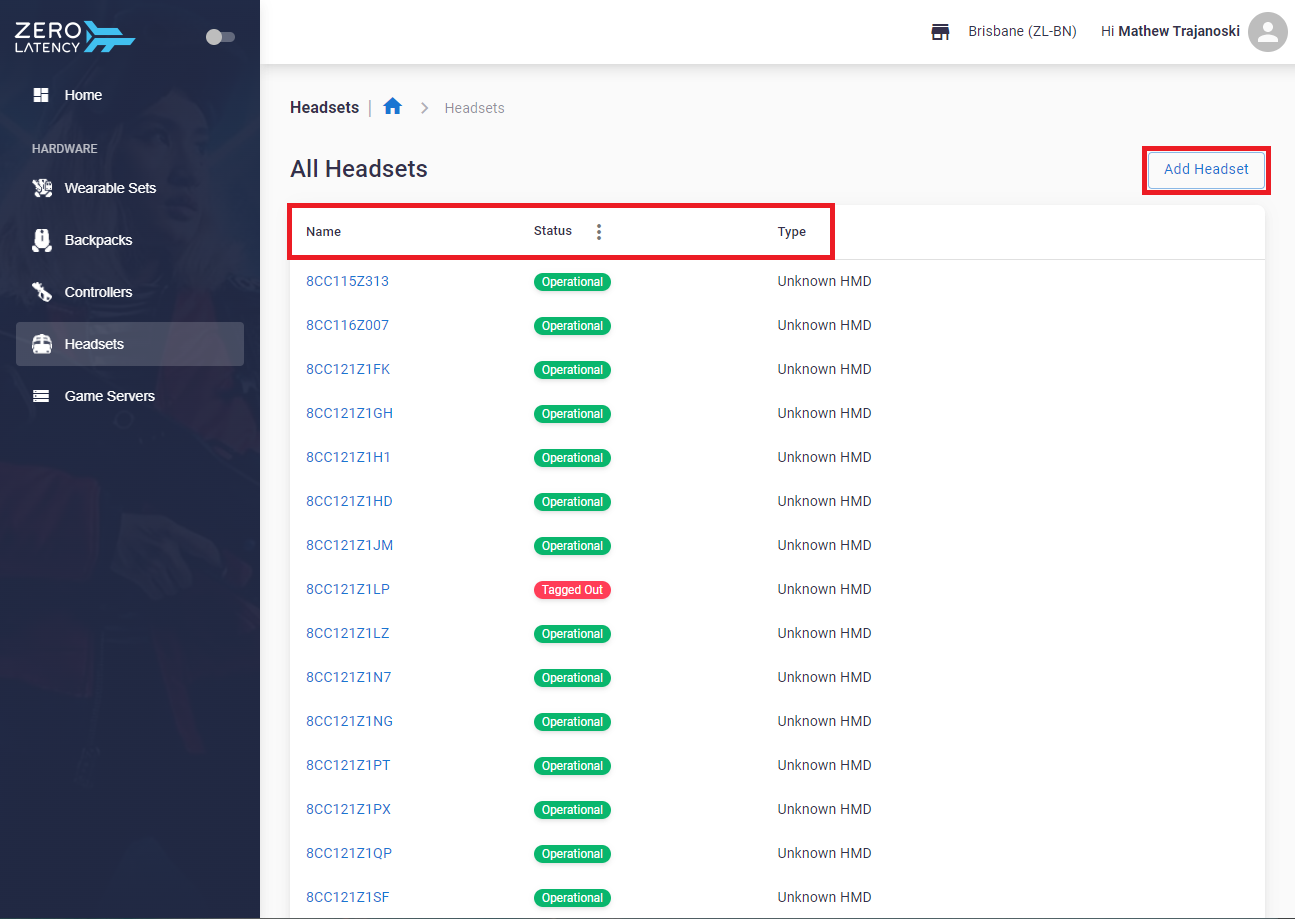Viewport: 1295px width, 919px height.
Task: Open headset 8CC121Z1JM
Action: coord(349,545)
